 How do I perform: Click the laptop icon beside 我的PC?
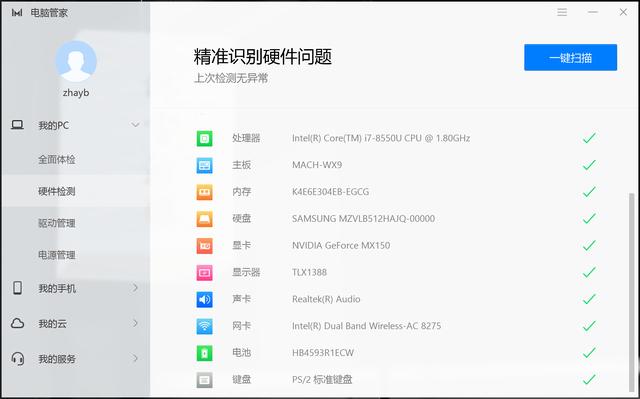[x=17, y=124]
